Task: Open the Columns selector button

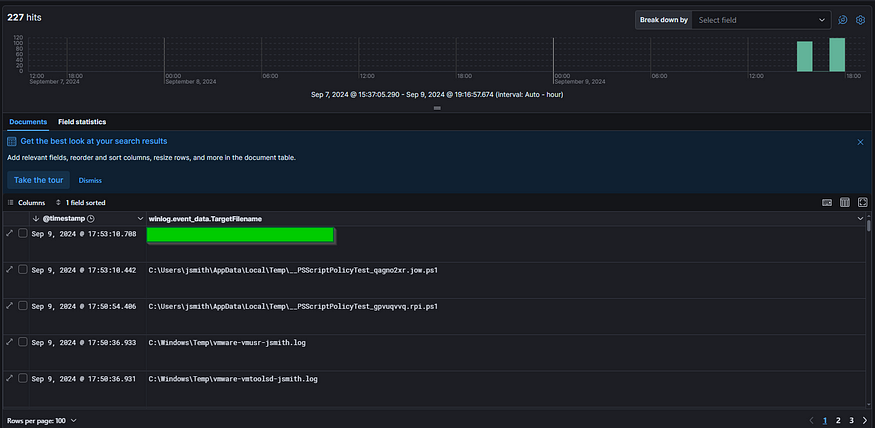Action: coord(26,203)
